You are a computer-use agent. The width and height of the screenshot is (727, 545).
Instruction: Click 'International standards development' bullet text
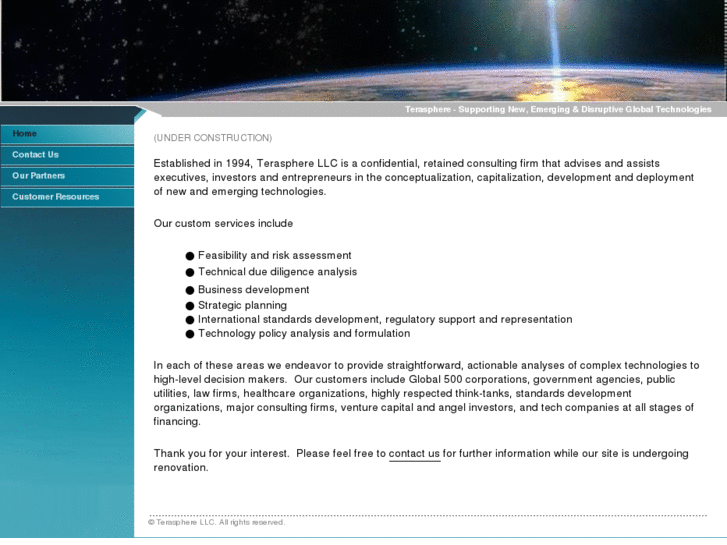click(385, 320)
